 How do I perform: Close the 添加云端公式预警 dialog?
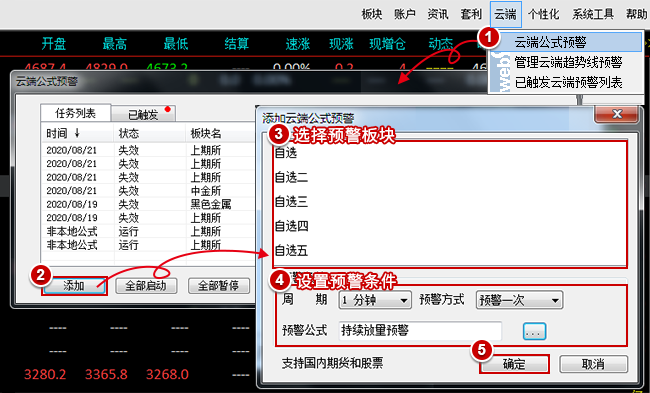pyautogui.click(x=616, y=114)
